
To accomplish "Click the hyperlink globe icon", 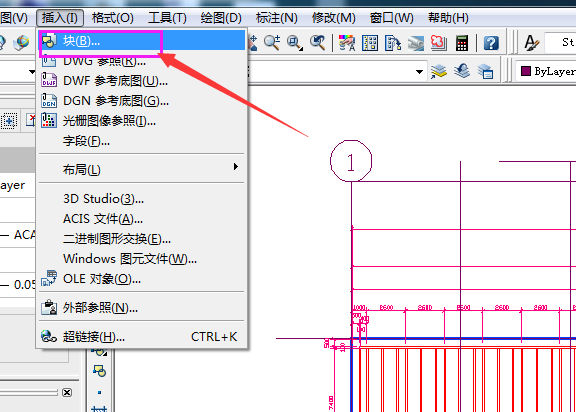I will click(48, 336).
